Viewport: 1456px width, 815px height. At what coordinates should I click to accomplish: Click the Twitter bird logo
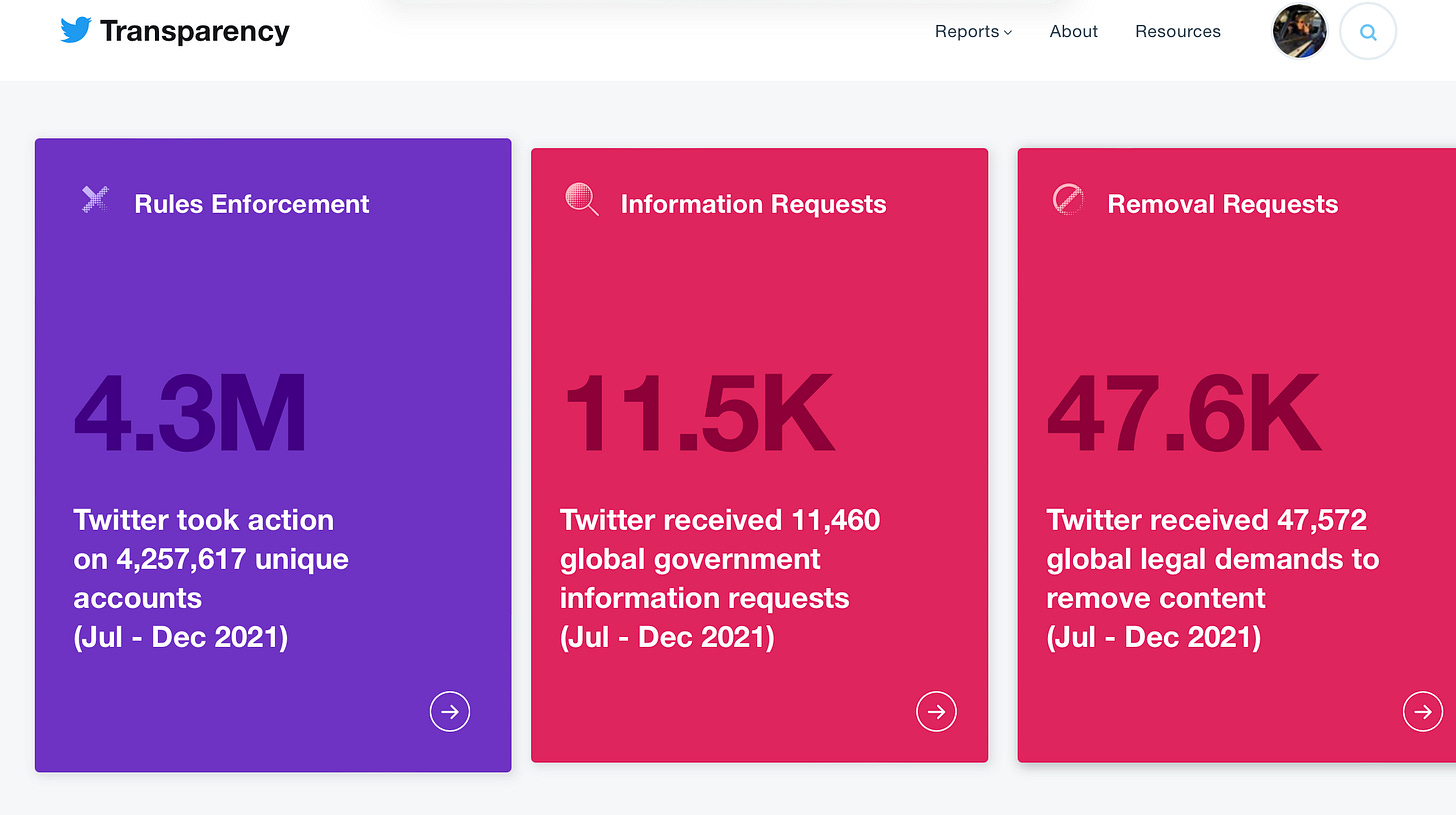point(75,30)
